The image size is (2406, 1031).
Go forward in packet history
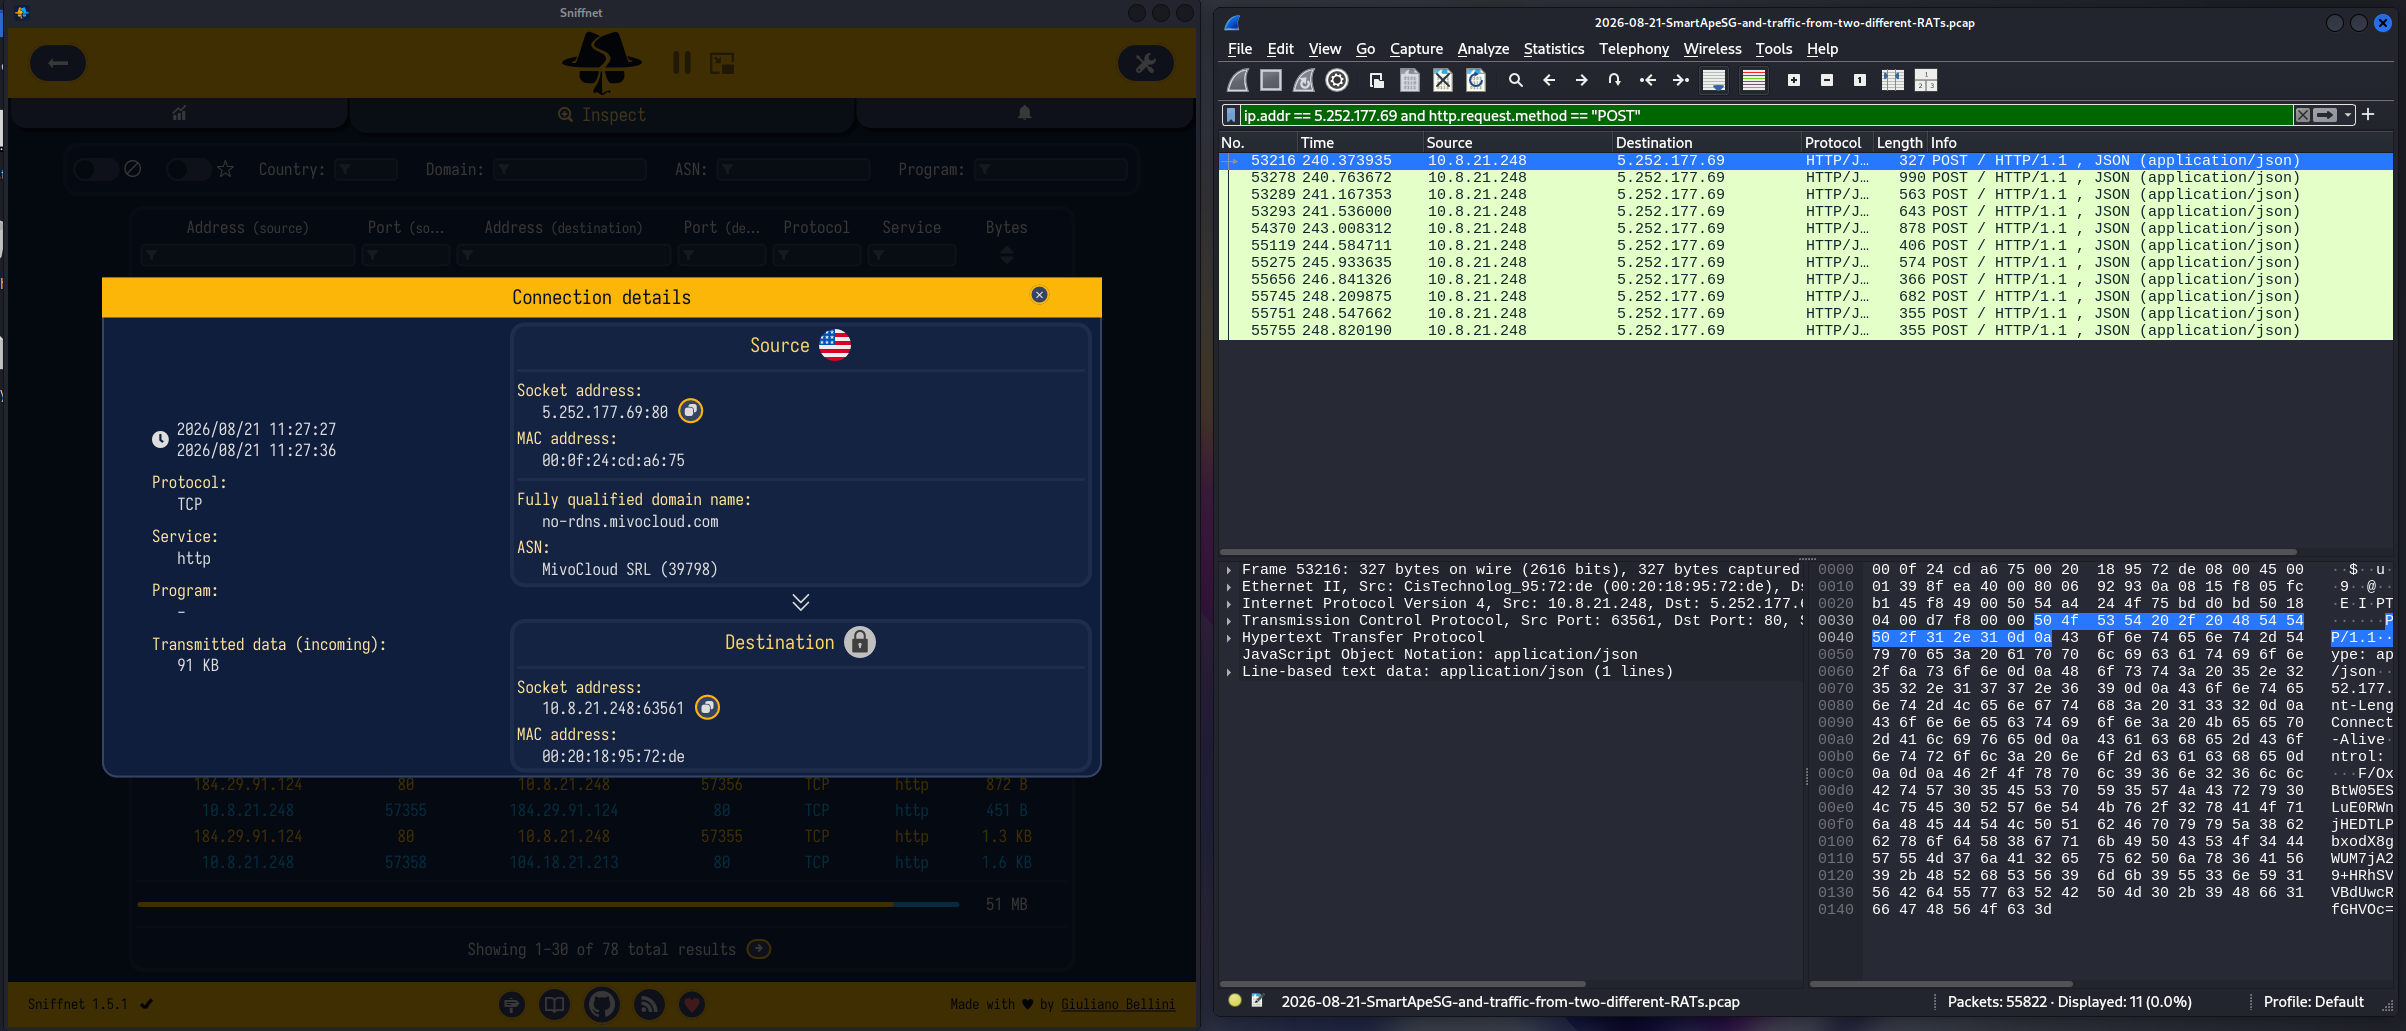pos(1582,80)
